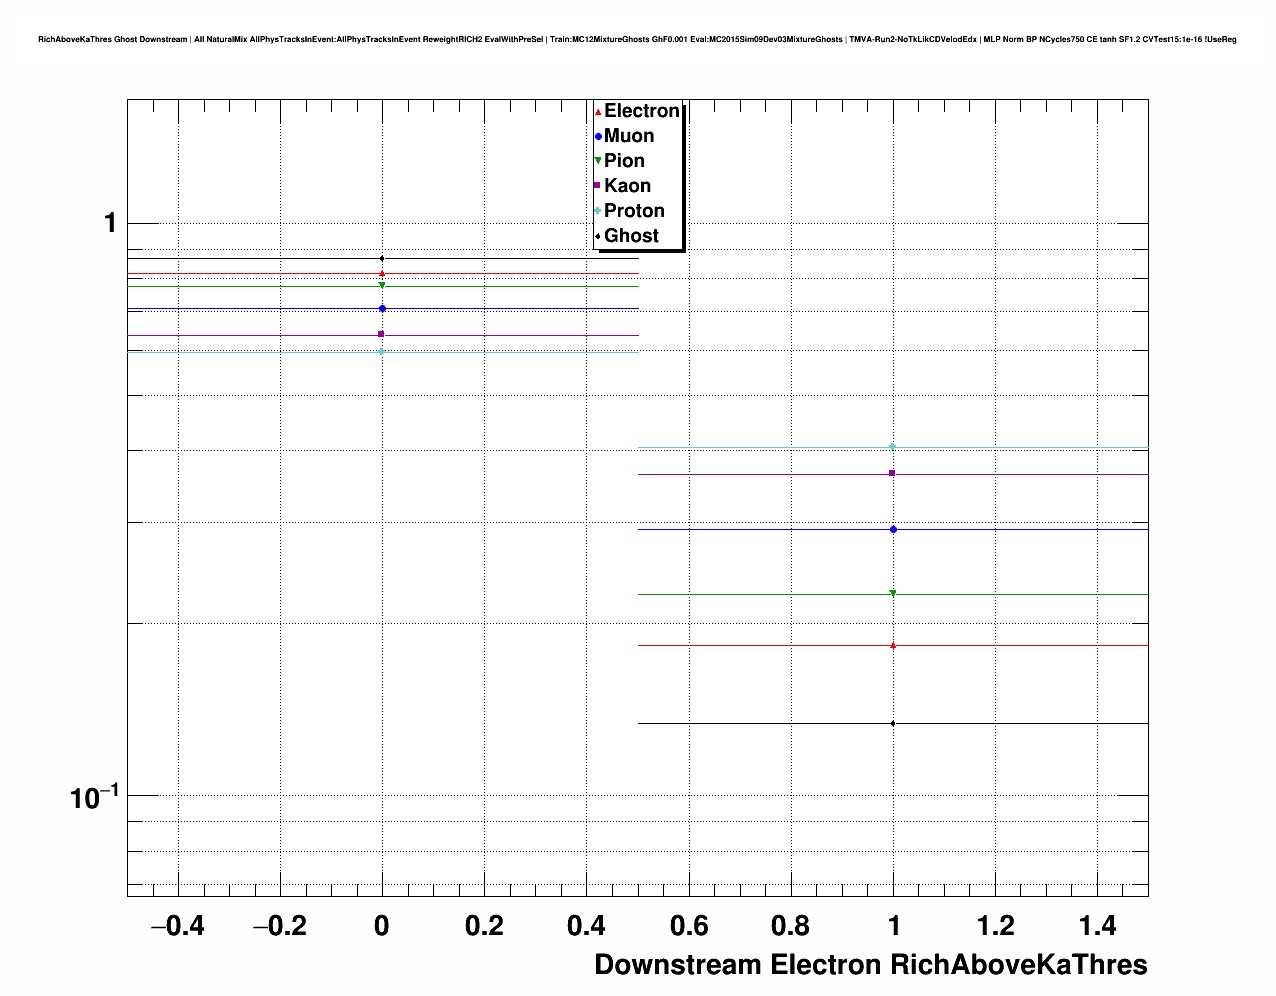The width and height of the screenshot is (1276, 996).
Task: Pick the cyan Proton data point at x=1
Action: pos(893,446)
